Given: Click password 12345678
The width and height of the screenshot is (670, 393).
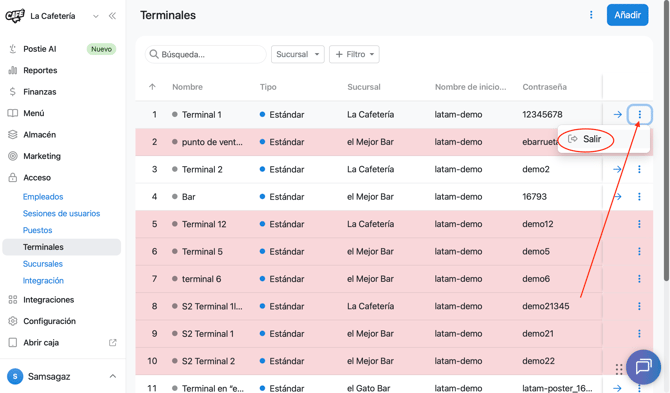Looking at the screenshot, I should [x=542, y=114].
